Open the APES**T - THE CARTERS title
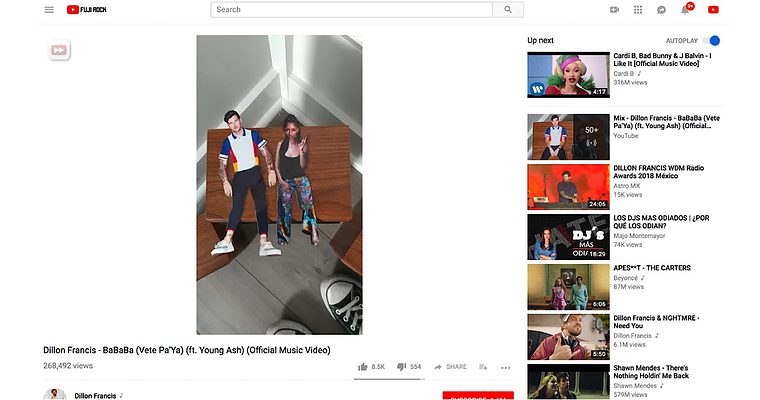The height and width of the screenshot is (400, 760). (652, 268)
